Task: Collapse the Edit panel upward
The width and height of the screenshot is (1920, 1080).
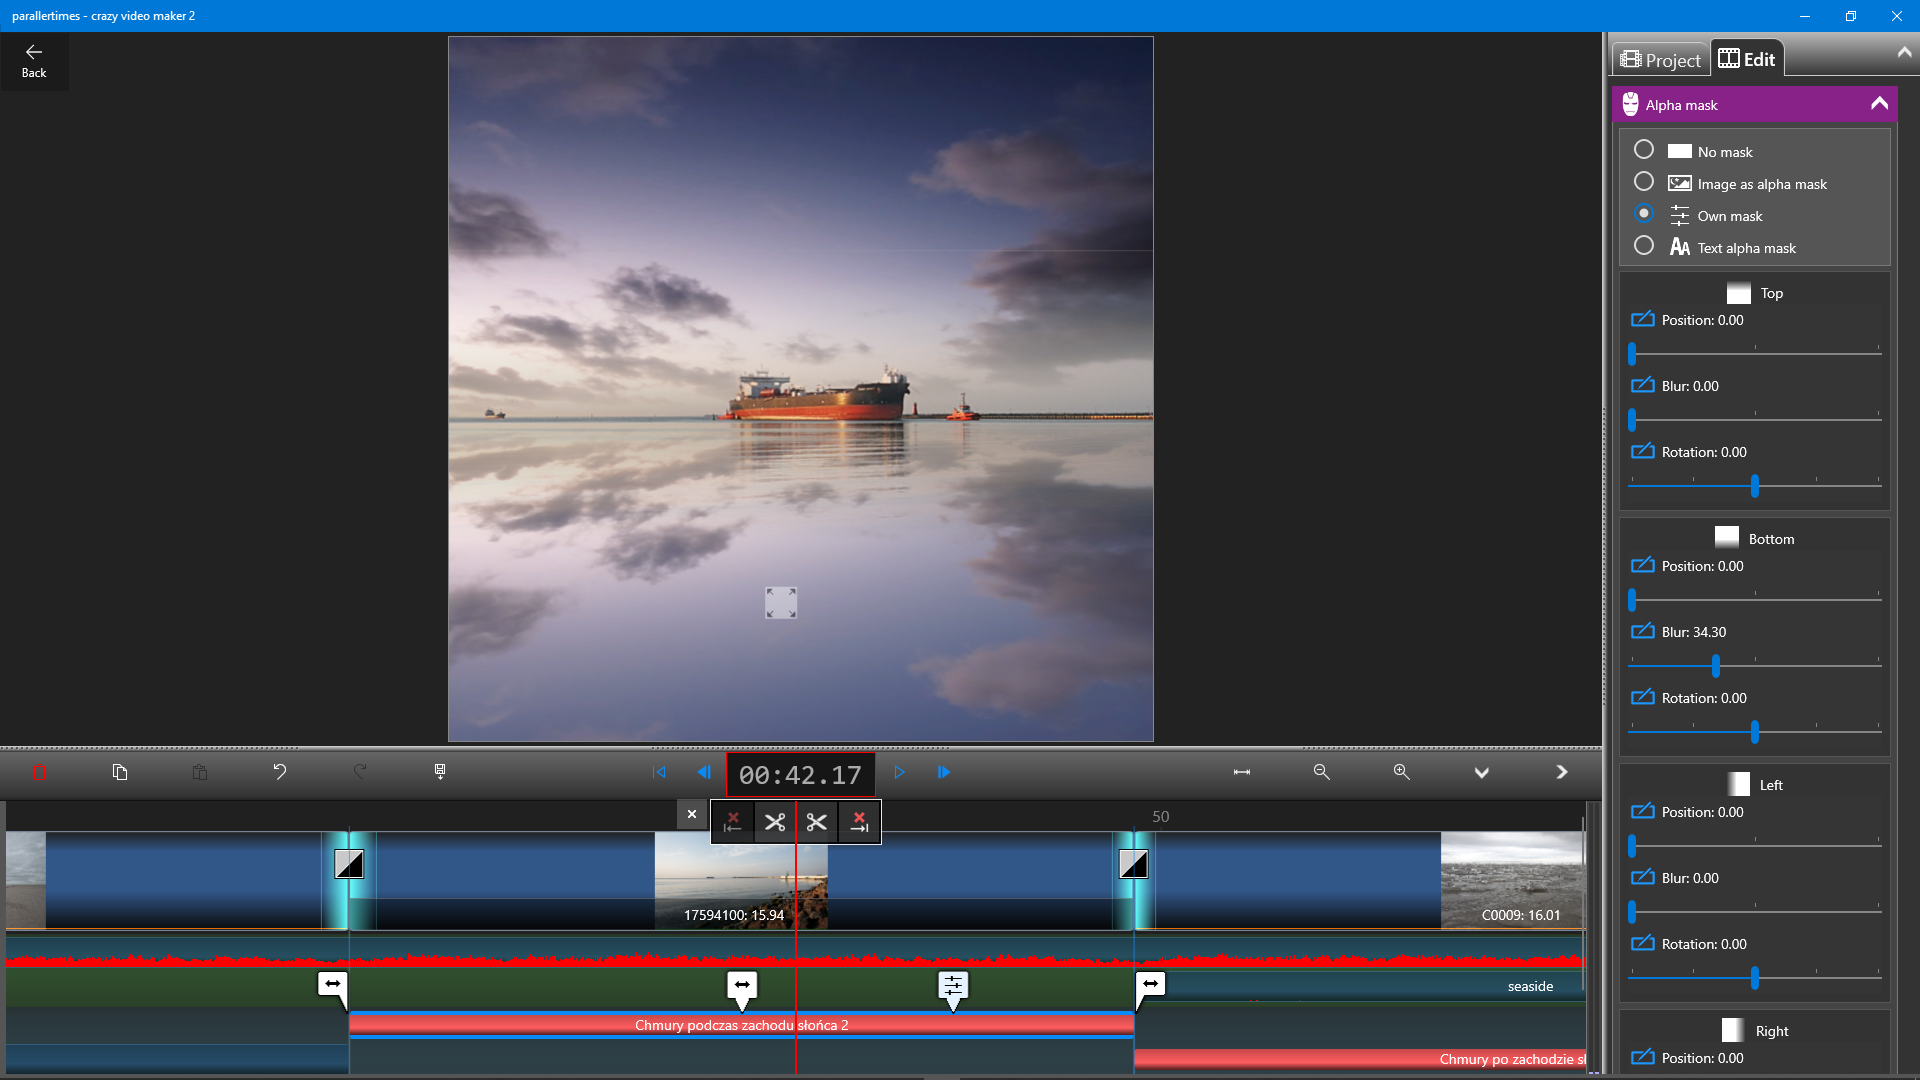Action: (x=1904, y=52)
